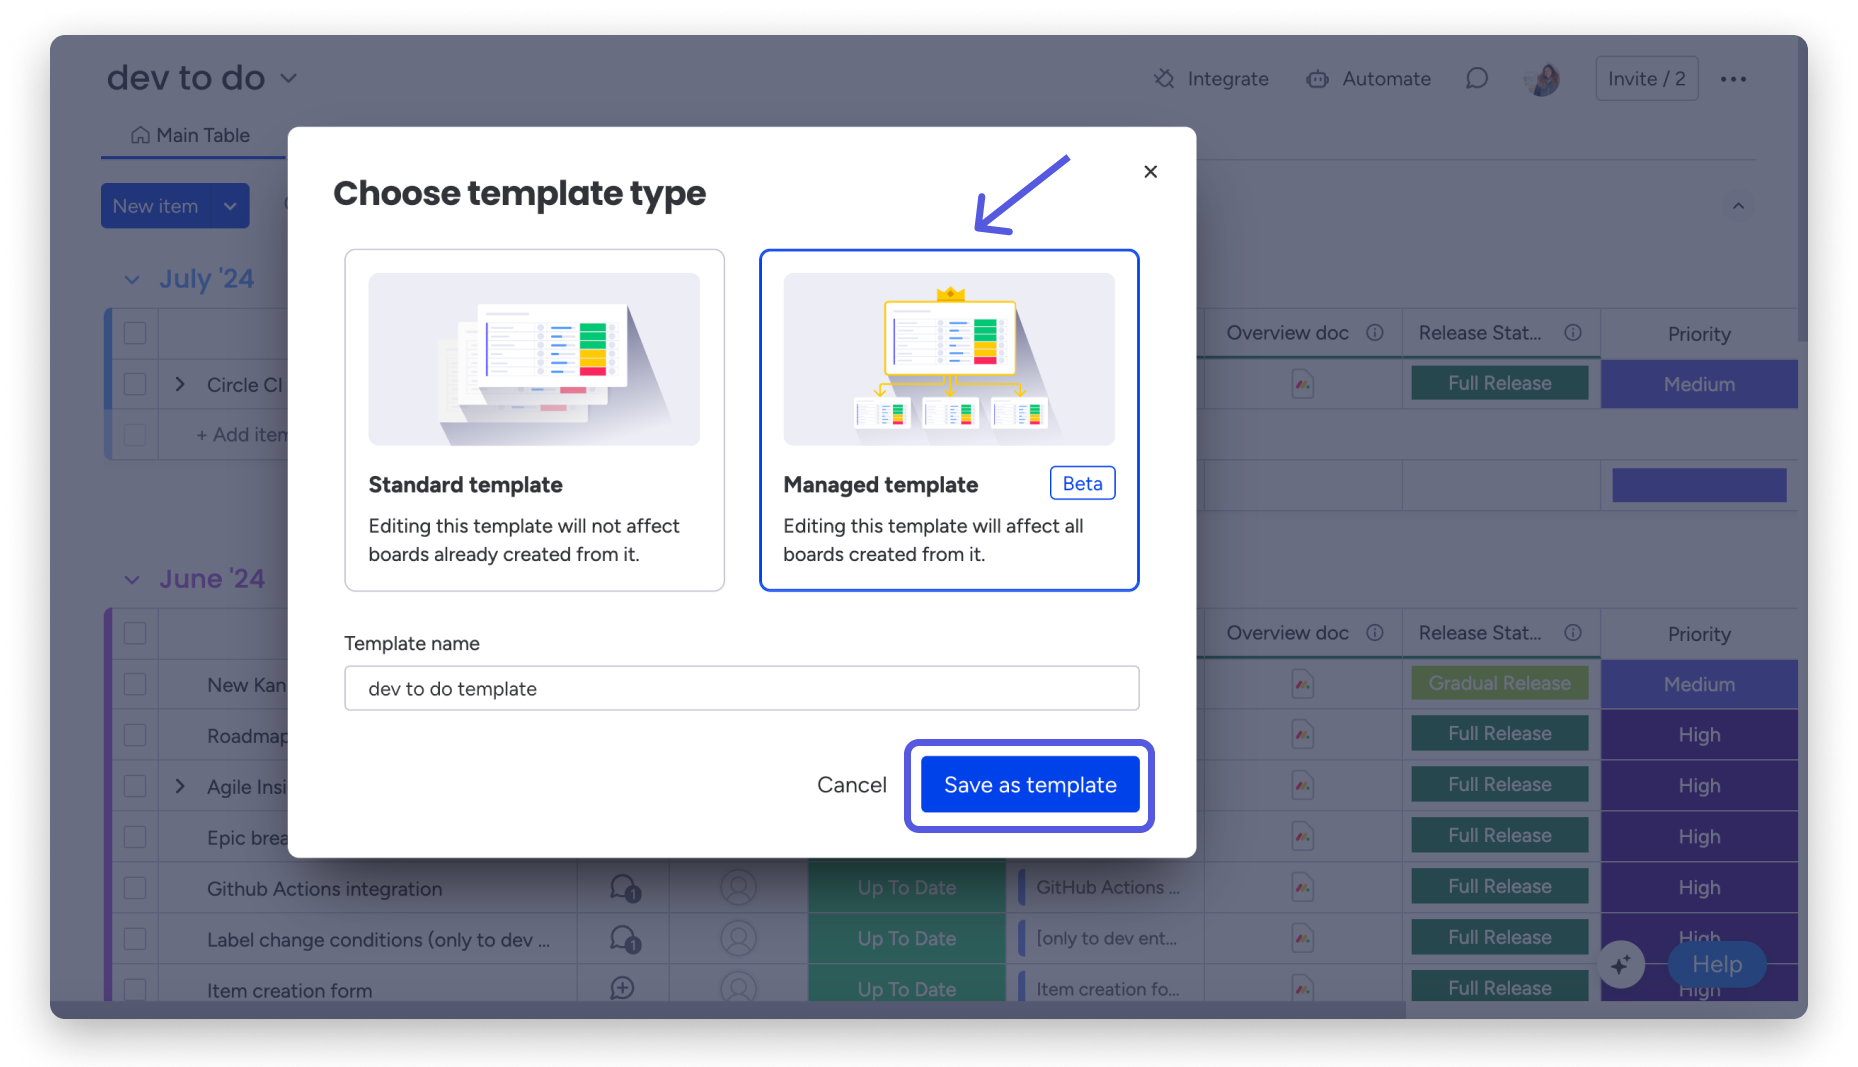
Task: Check the Github Actions integration row checkbox
Action: 135,888
